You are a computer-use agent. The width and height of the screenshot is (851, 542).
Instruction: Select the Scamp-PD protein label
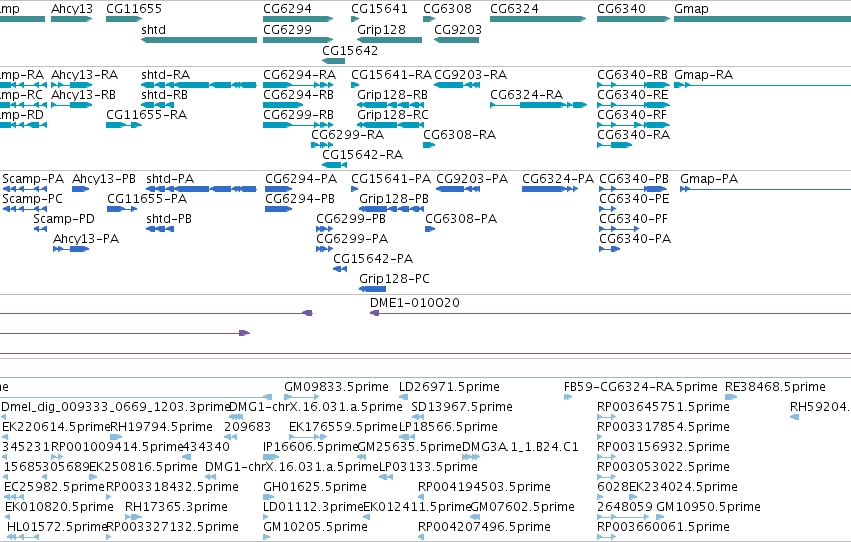click(x=63, y=219)
